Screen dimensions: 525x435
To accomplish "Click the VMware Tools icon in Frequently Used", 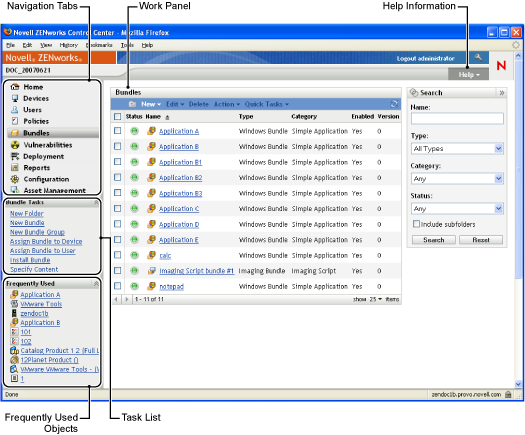I will click(14, 304).
